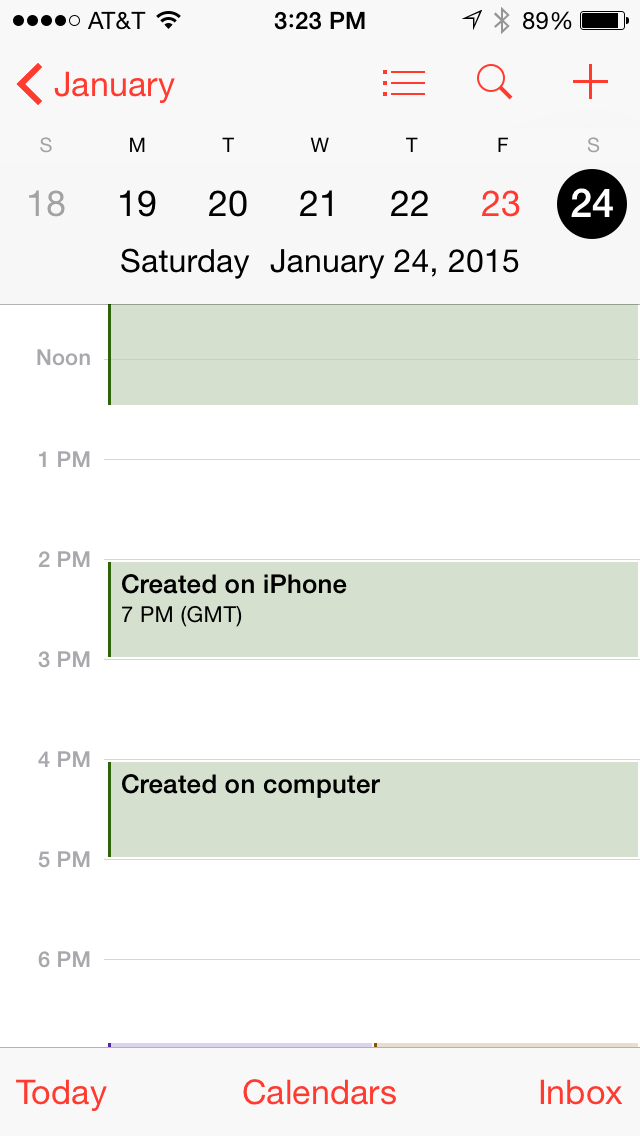
Task: Go back to January month view
Action: [x=96, y=85]
